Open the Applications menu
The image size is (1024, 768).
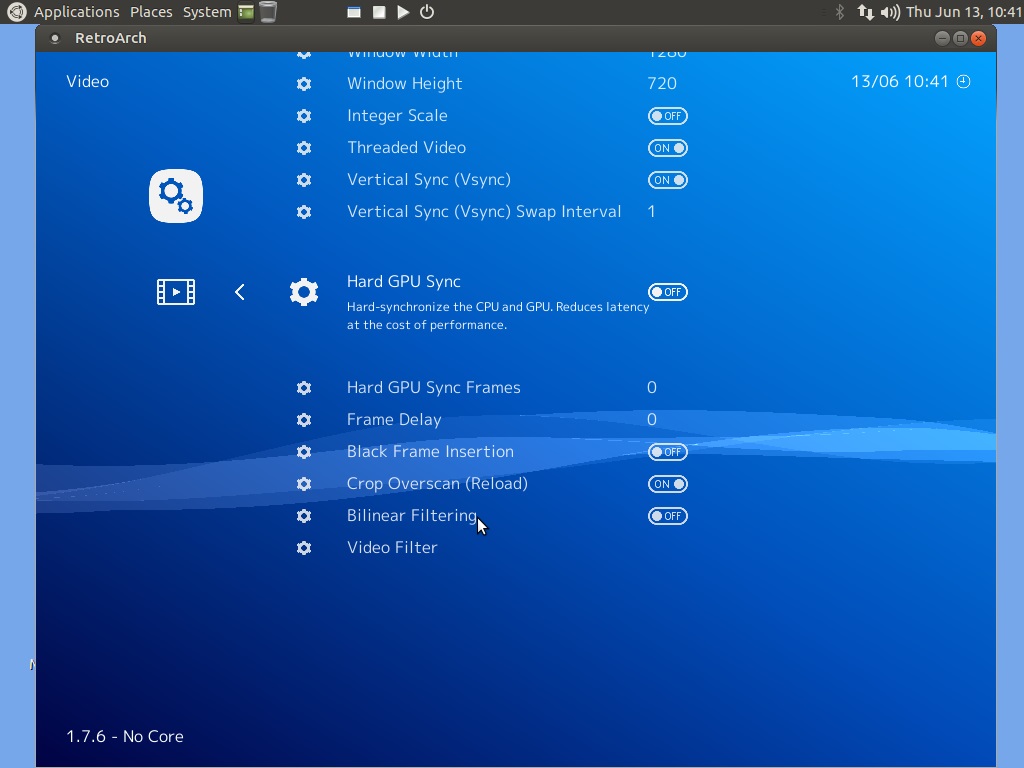pos(76,12)
